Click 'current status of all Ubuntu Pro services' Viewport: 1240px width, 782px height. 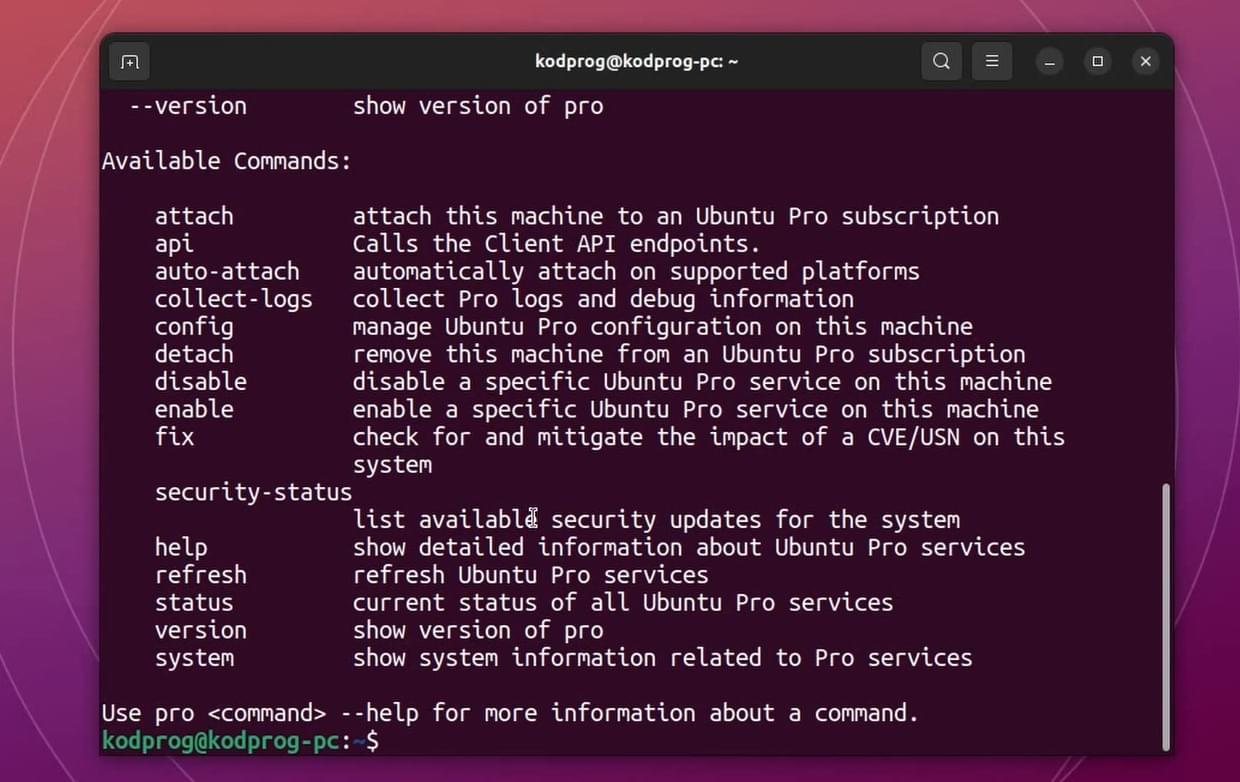(623, 603)
